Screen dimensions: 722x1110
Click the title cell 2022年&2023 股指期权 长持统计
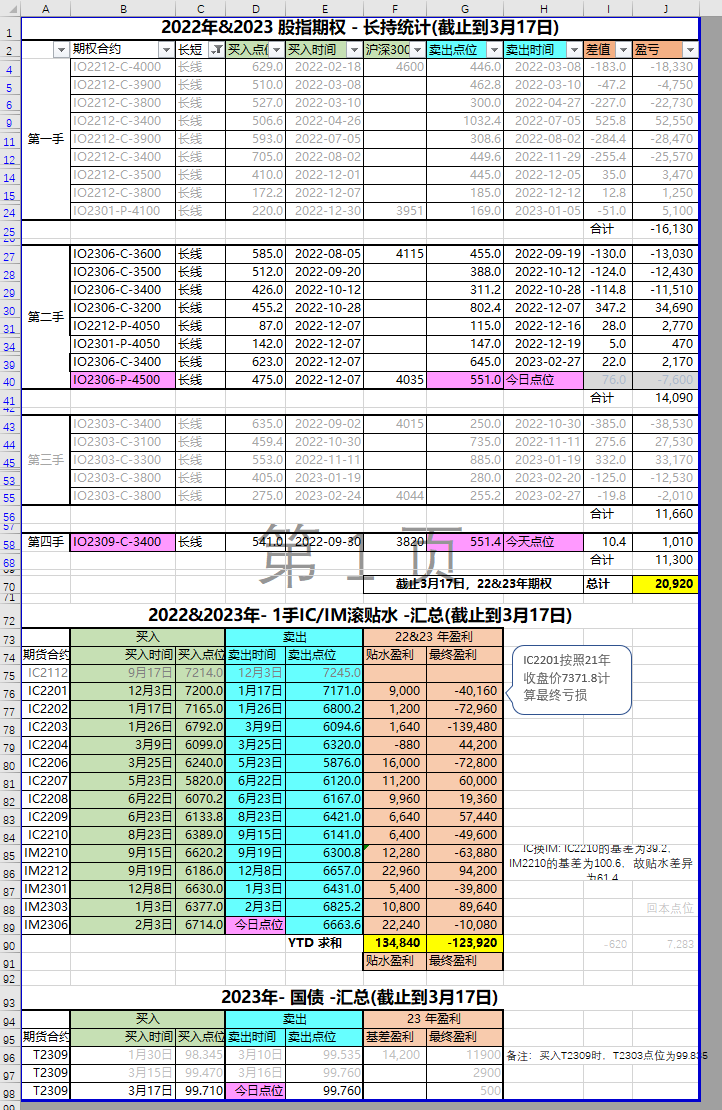[360, 28]
